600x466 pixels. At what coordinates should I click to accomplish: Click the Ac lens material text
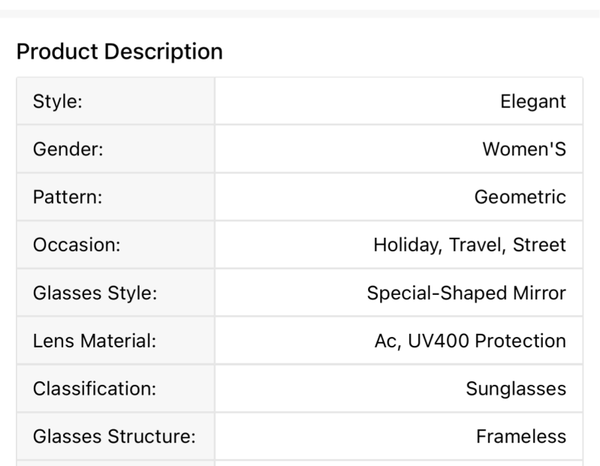pos(387,341)
